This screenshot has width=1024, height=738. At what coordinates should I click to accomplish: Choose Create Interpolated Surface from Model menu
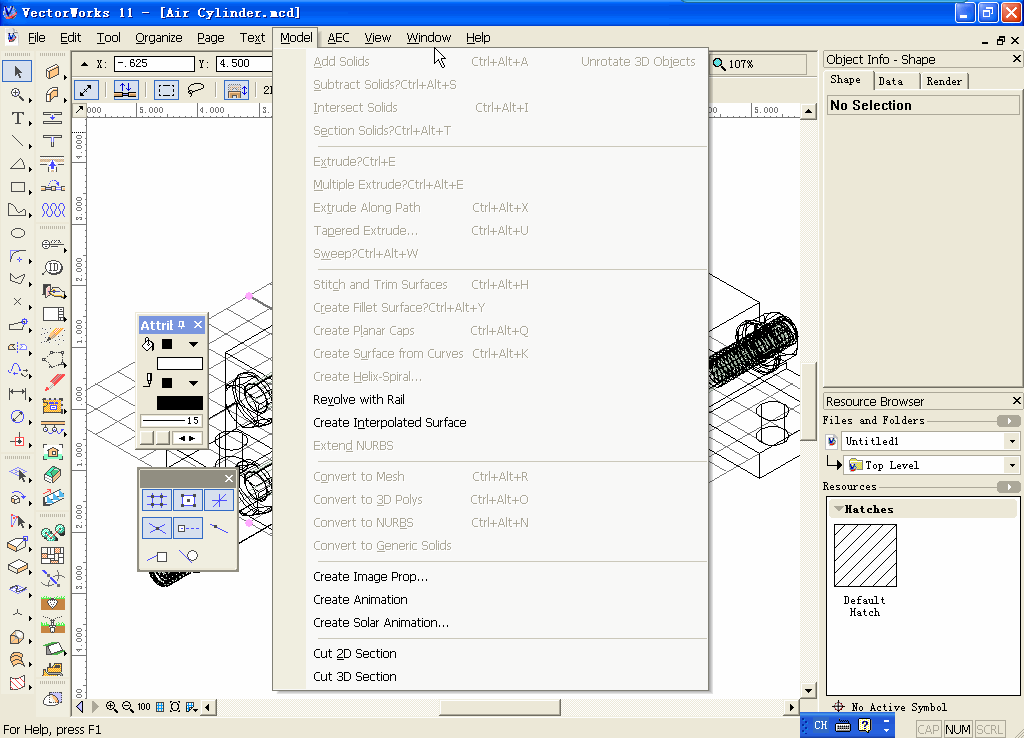(x=390, y=423)
